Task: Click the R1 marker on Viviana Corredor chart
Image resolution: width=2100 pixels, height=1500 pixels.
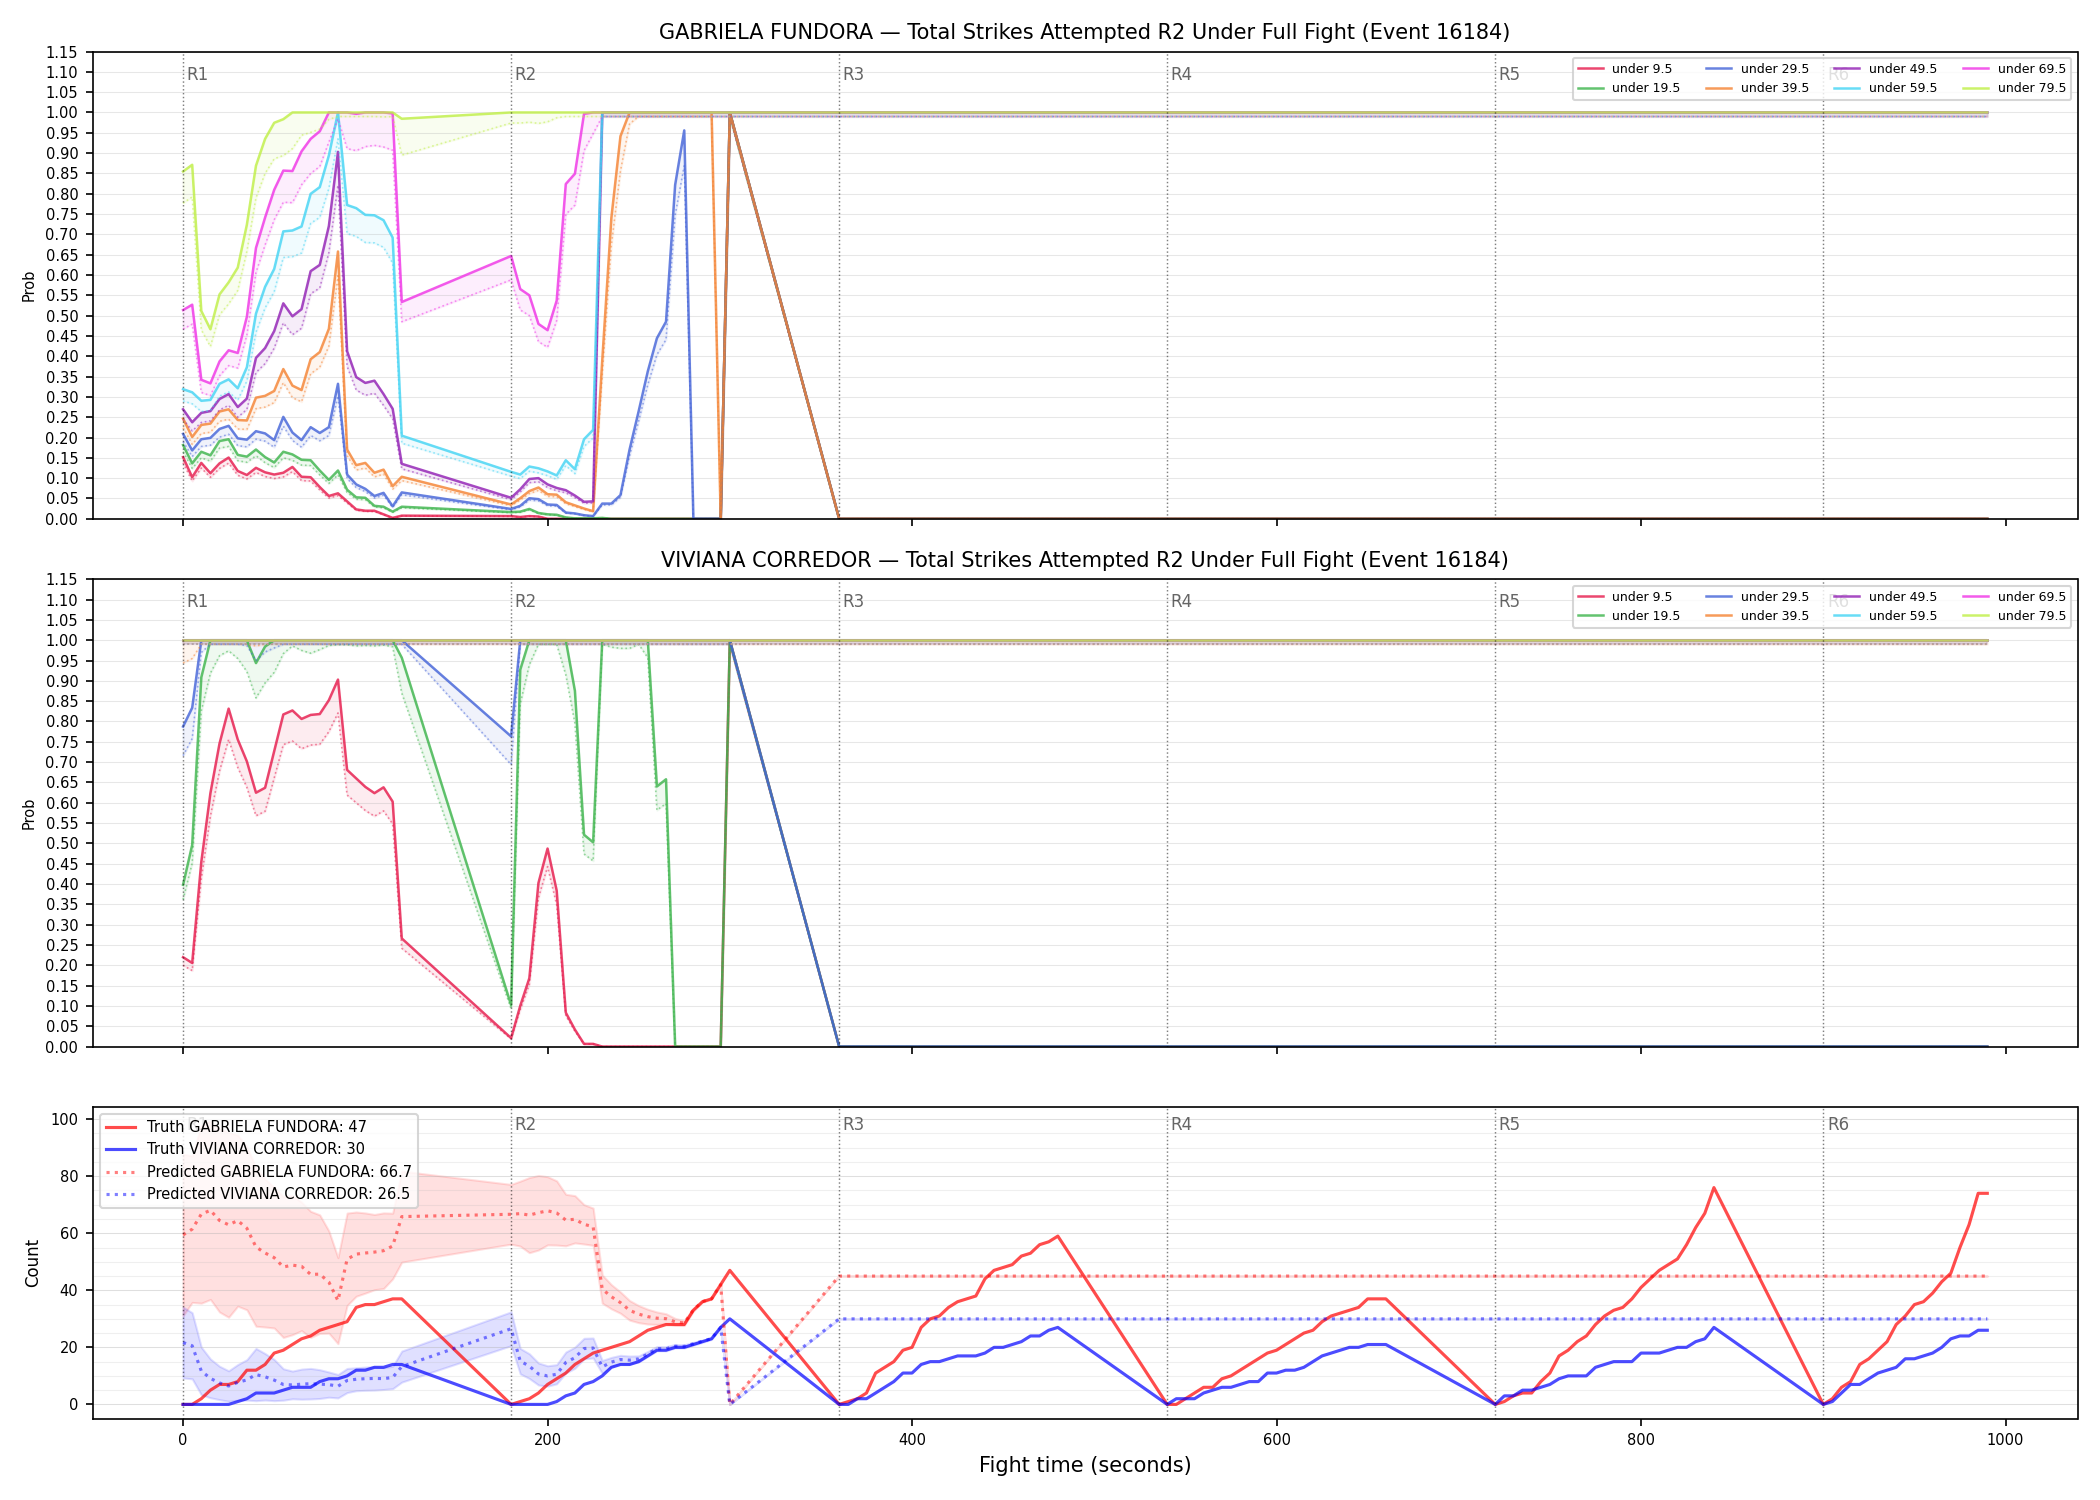Action: 197,601
